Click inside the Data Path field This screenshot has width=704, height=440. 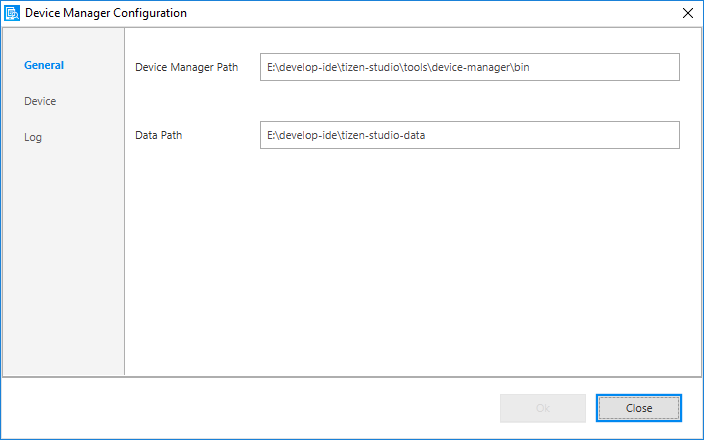click(469, 135)
